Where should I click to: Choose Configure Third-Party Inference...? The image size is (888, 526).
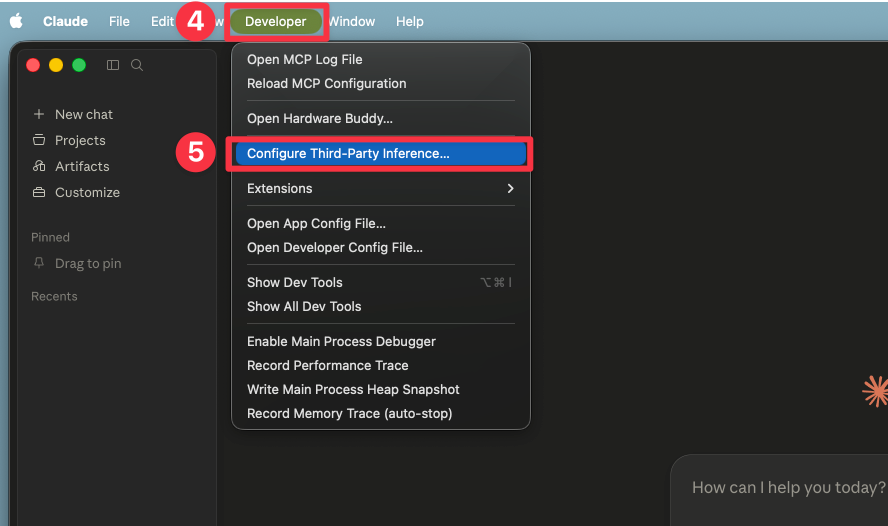click(381, 153)
